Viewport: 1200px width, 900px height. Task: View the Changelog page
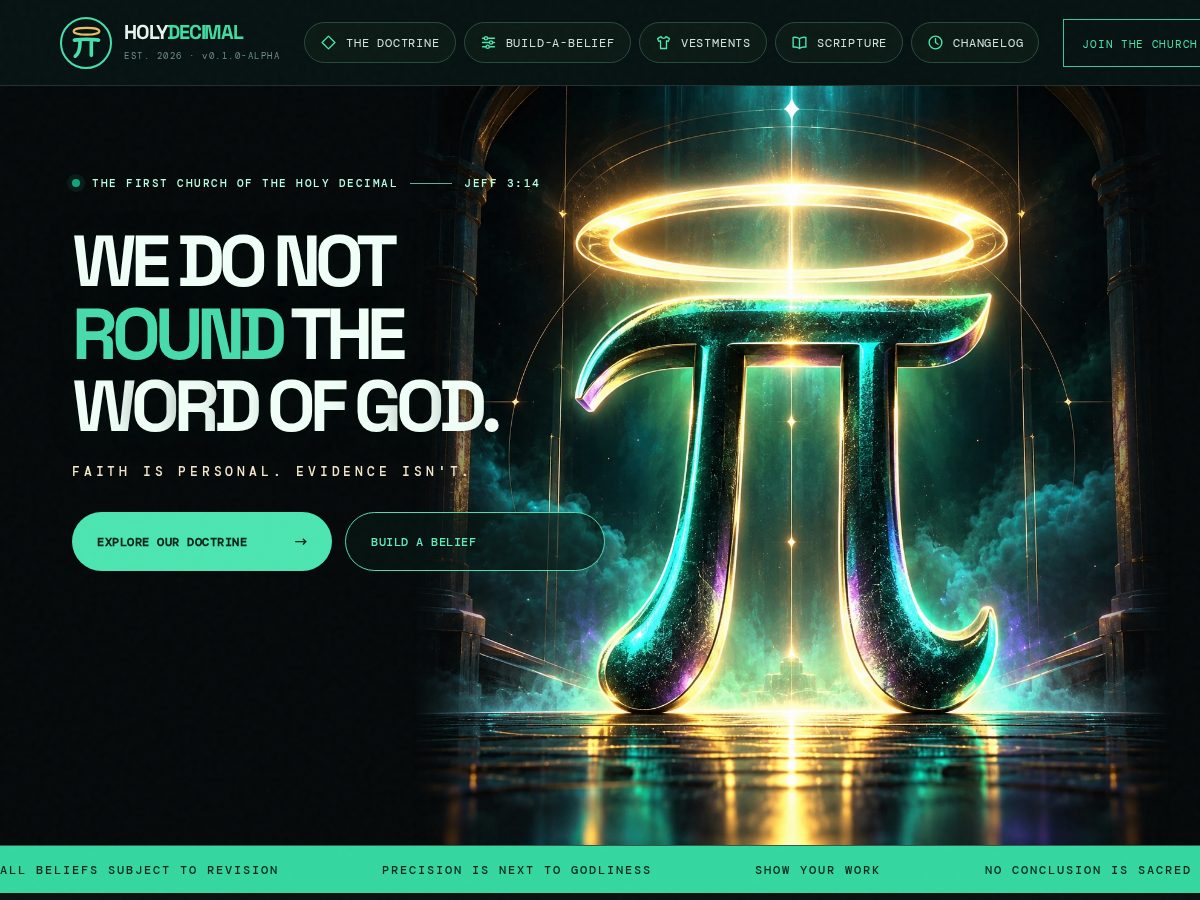tap(975, 43)
